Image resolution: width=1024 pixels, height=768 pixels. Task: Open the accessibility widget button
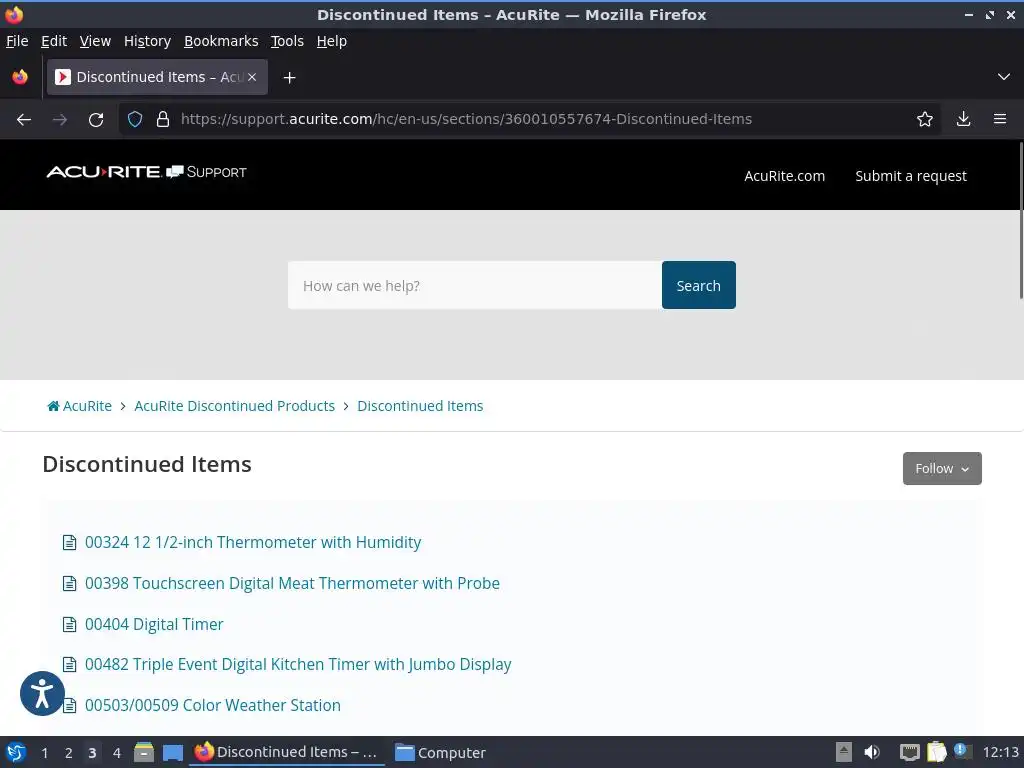coord(42,694)
